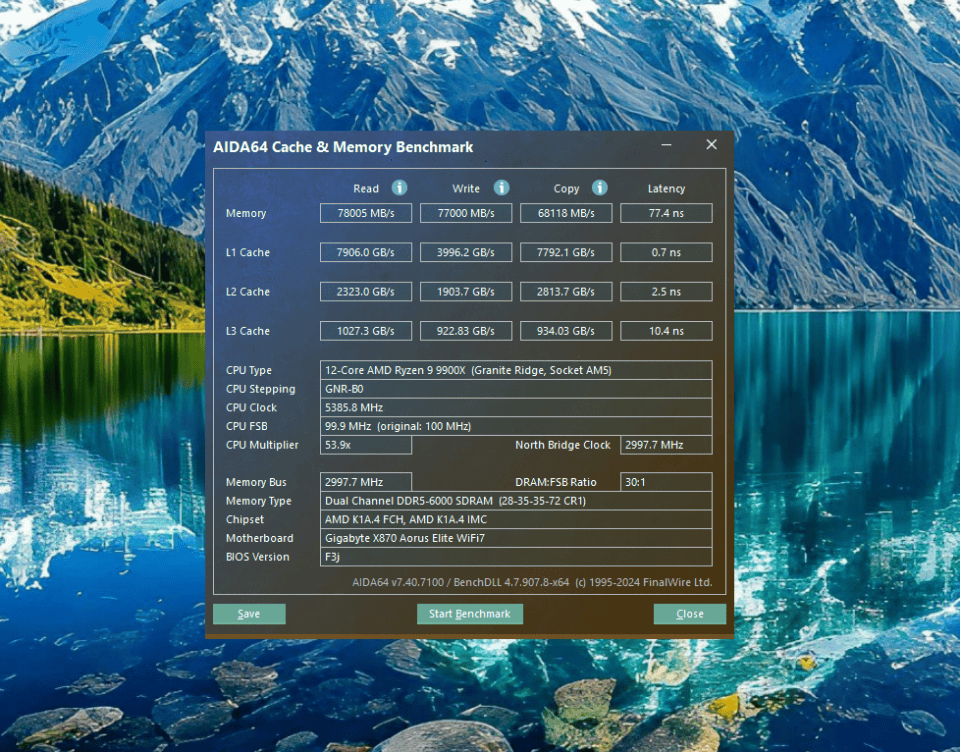Start the Benchmark run
The width and height of the screenshot is (960, 752).
[470, 614]
